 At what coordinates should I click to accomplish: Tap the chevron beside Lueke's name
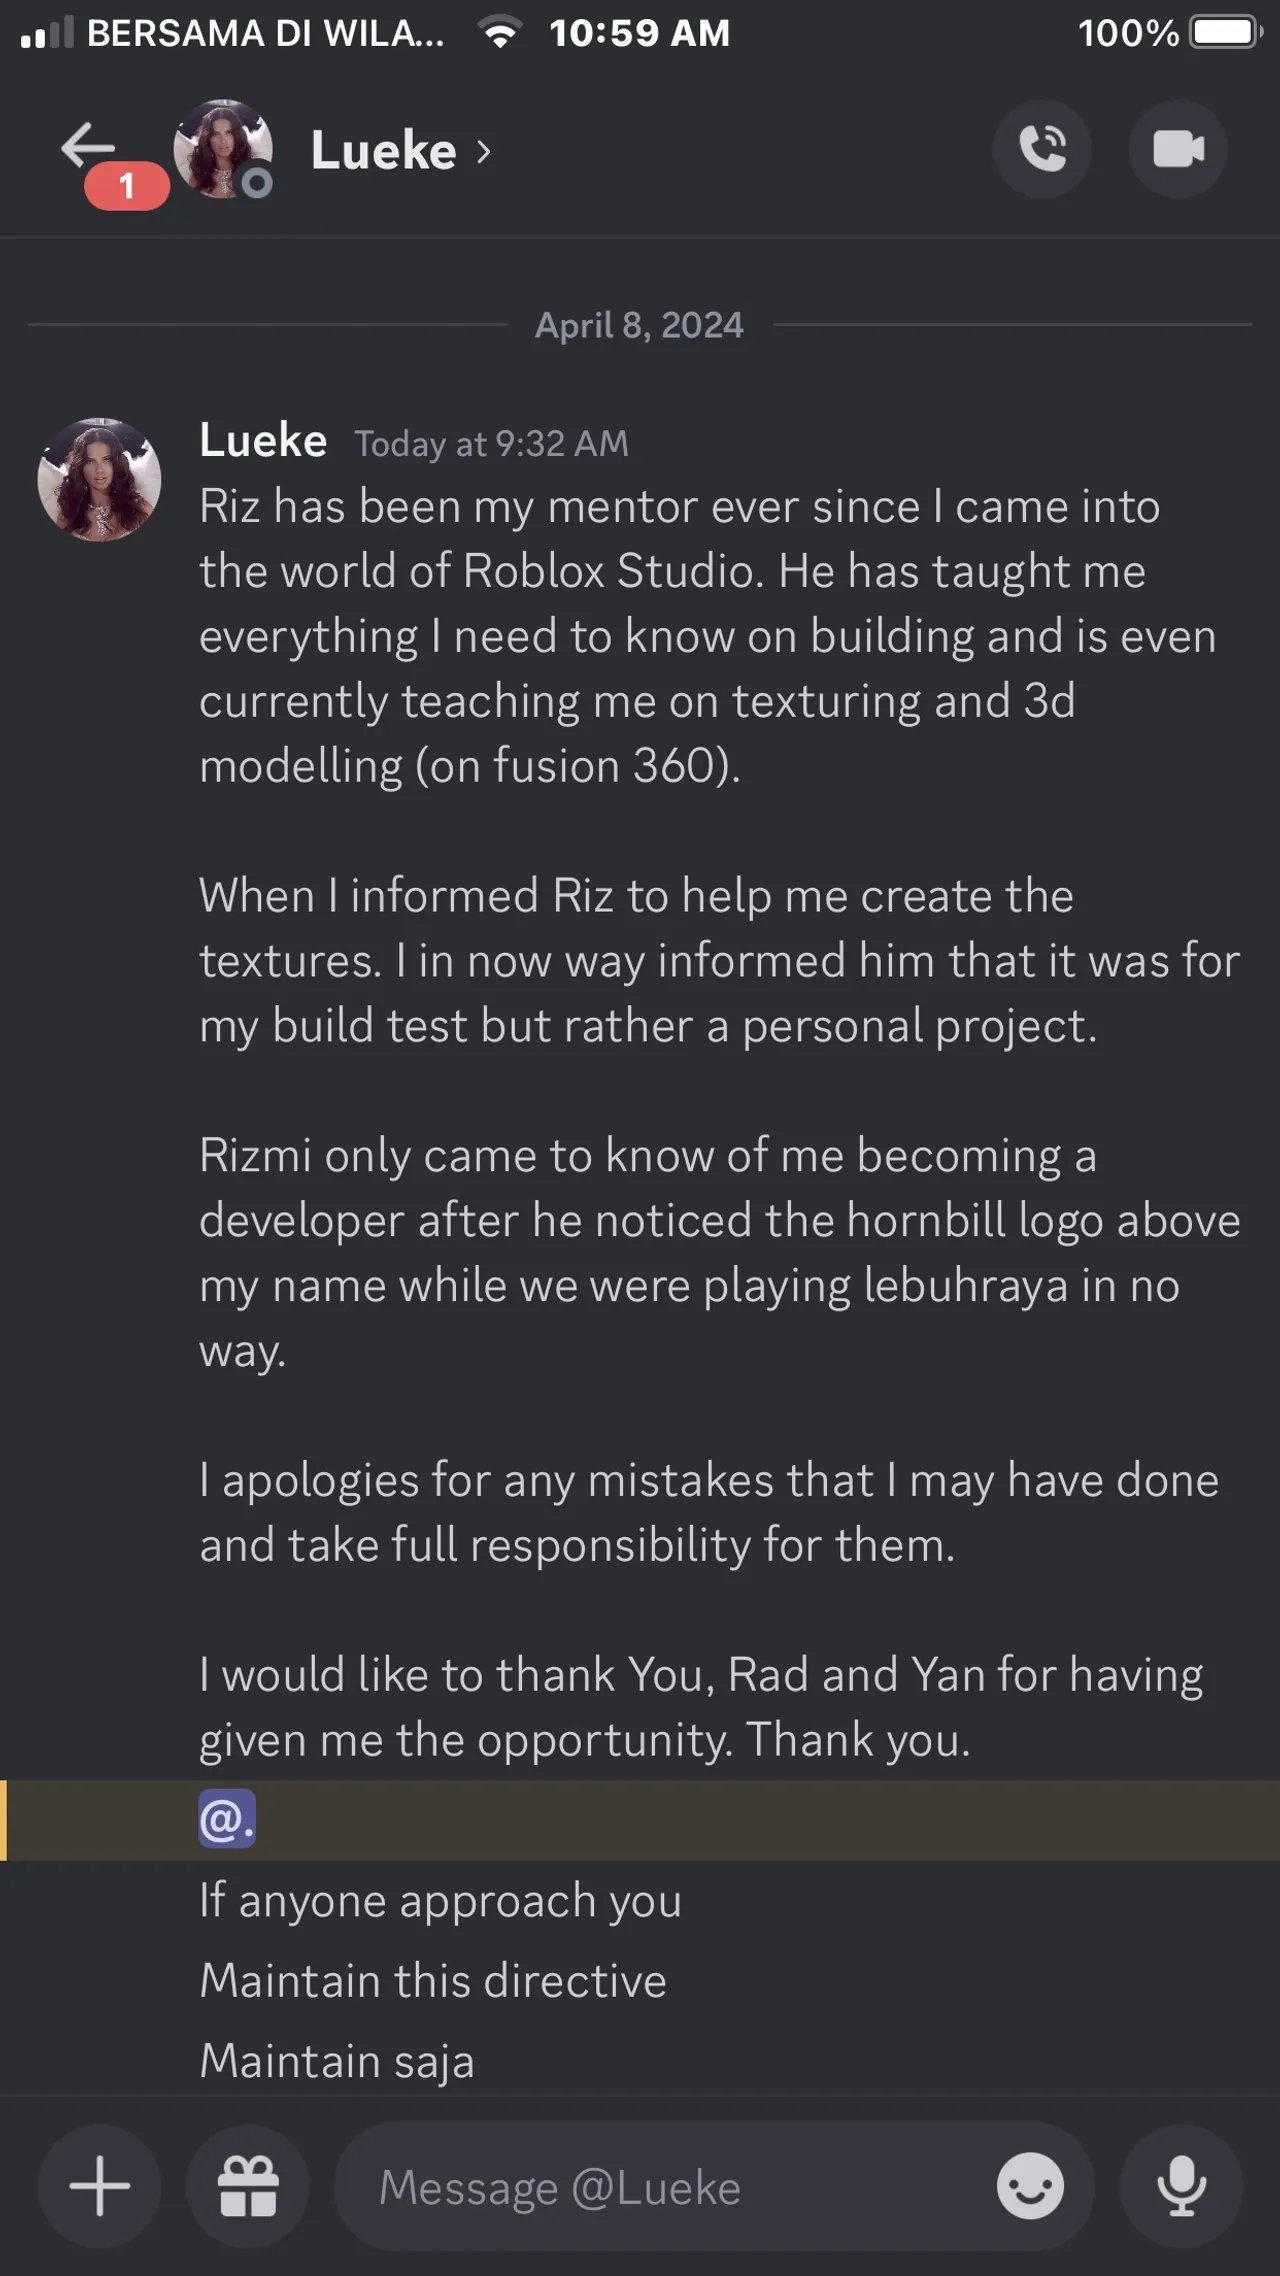click(484, 152)
